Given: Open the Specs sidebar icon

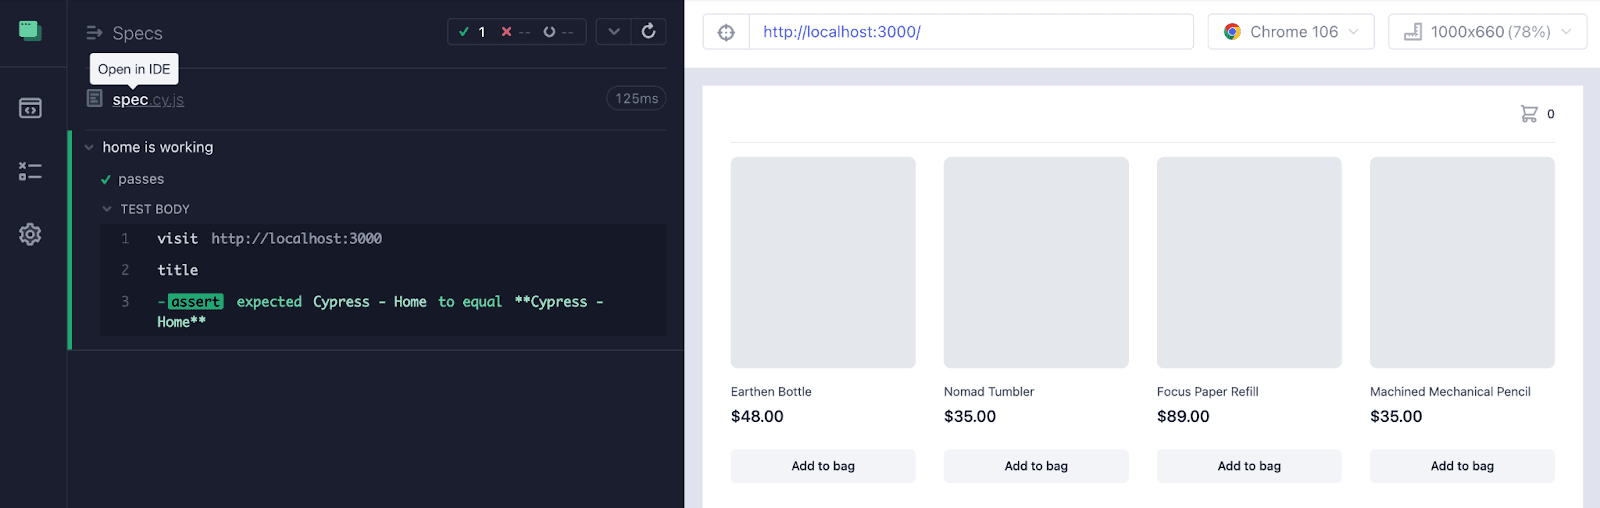Looking at the screenshot, I should [30, 108].
